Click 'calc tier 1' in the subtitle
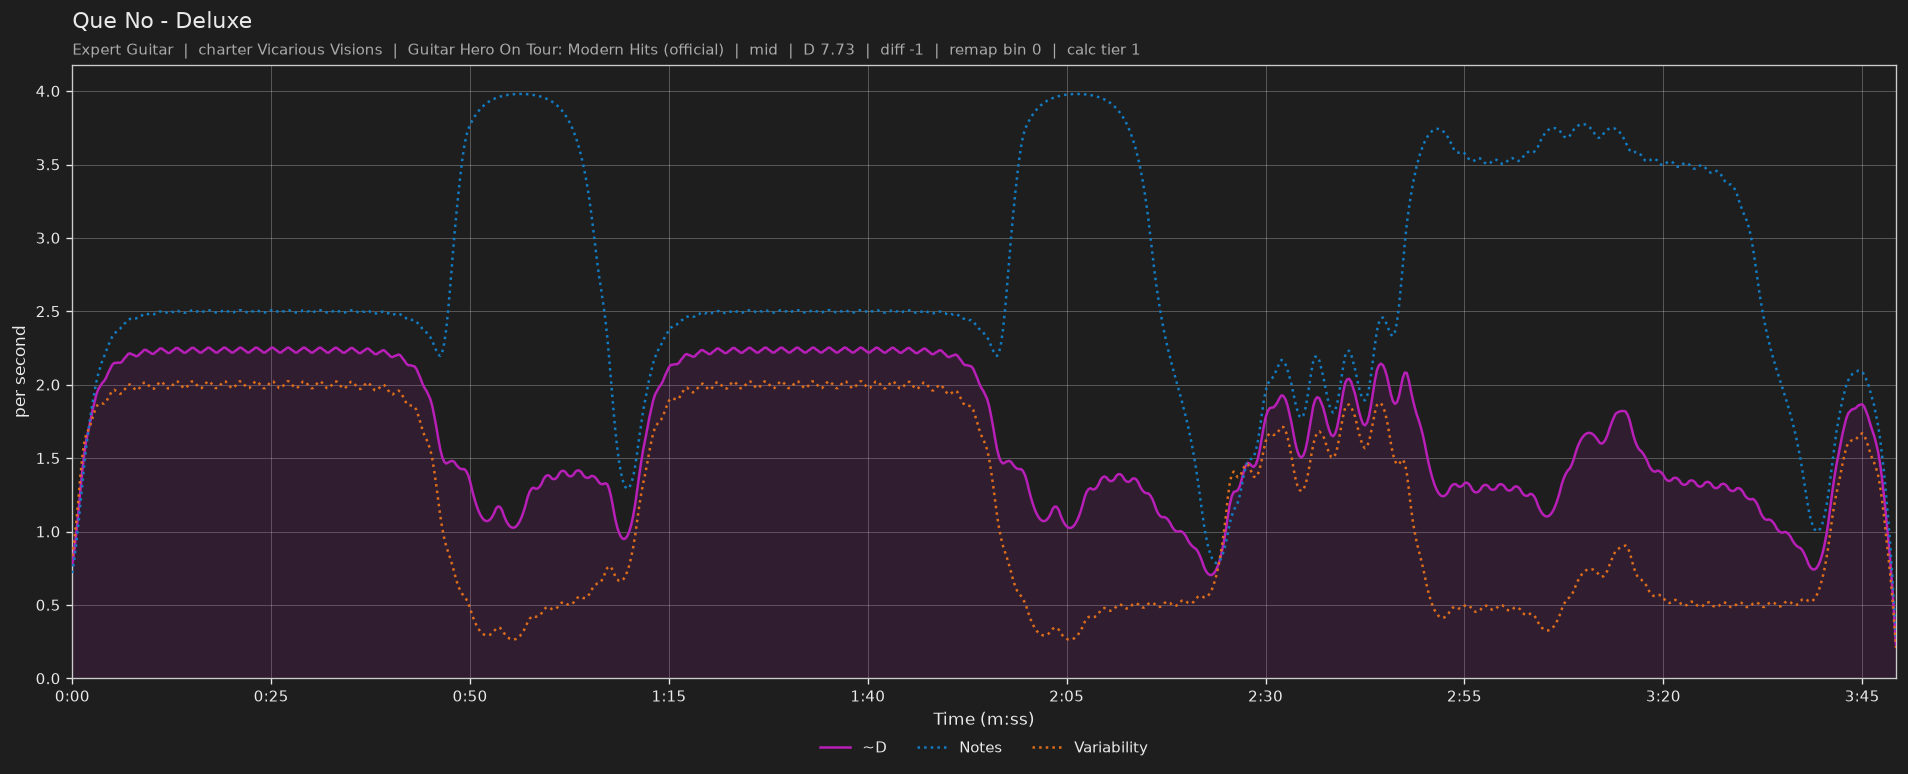This screenshot has height=774, width=1908. coord(1103,50)
